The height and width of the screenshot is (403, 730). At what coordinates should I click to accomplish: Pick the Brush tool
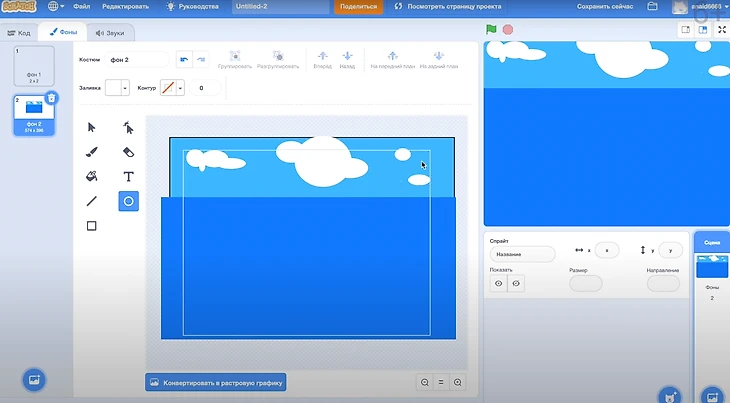click(92, 152)
